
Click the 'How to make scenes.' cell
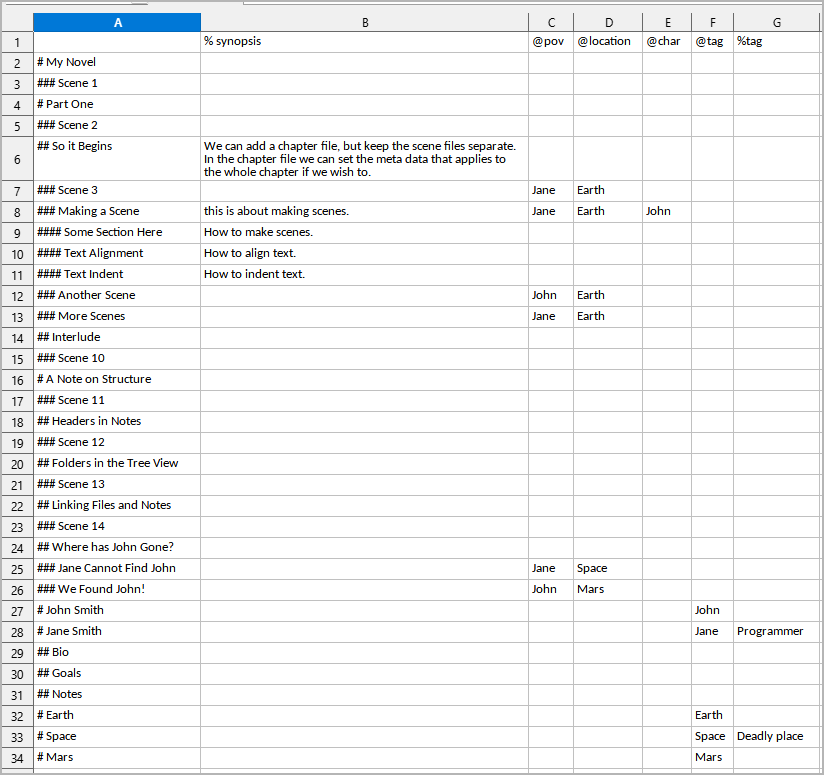pyautogui.click(x=365, y=233)
